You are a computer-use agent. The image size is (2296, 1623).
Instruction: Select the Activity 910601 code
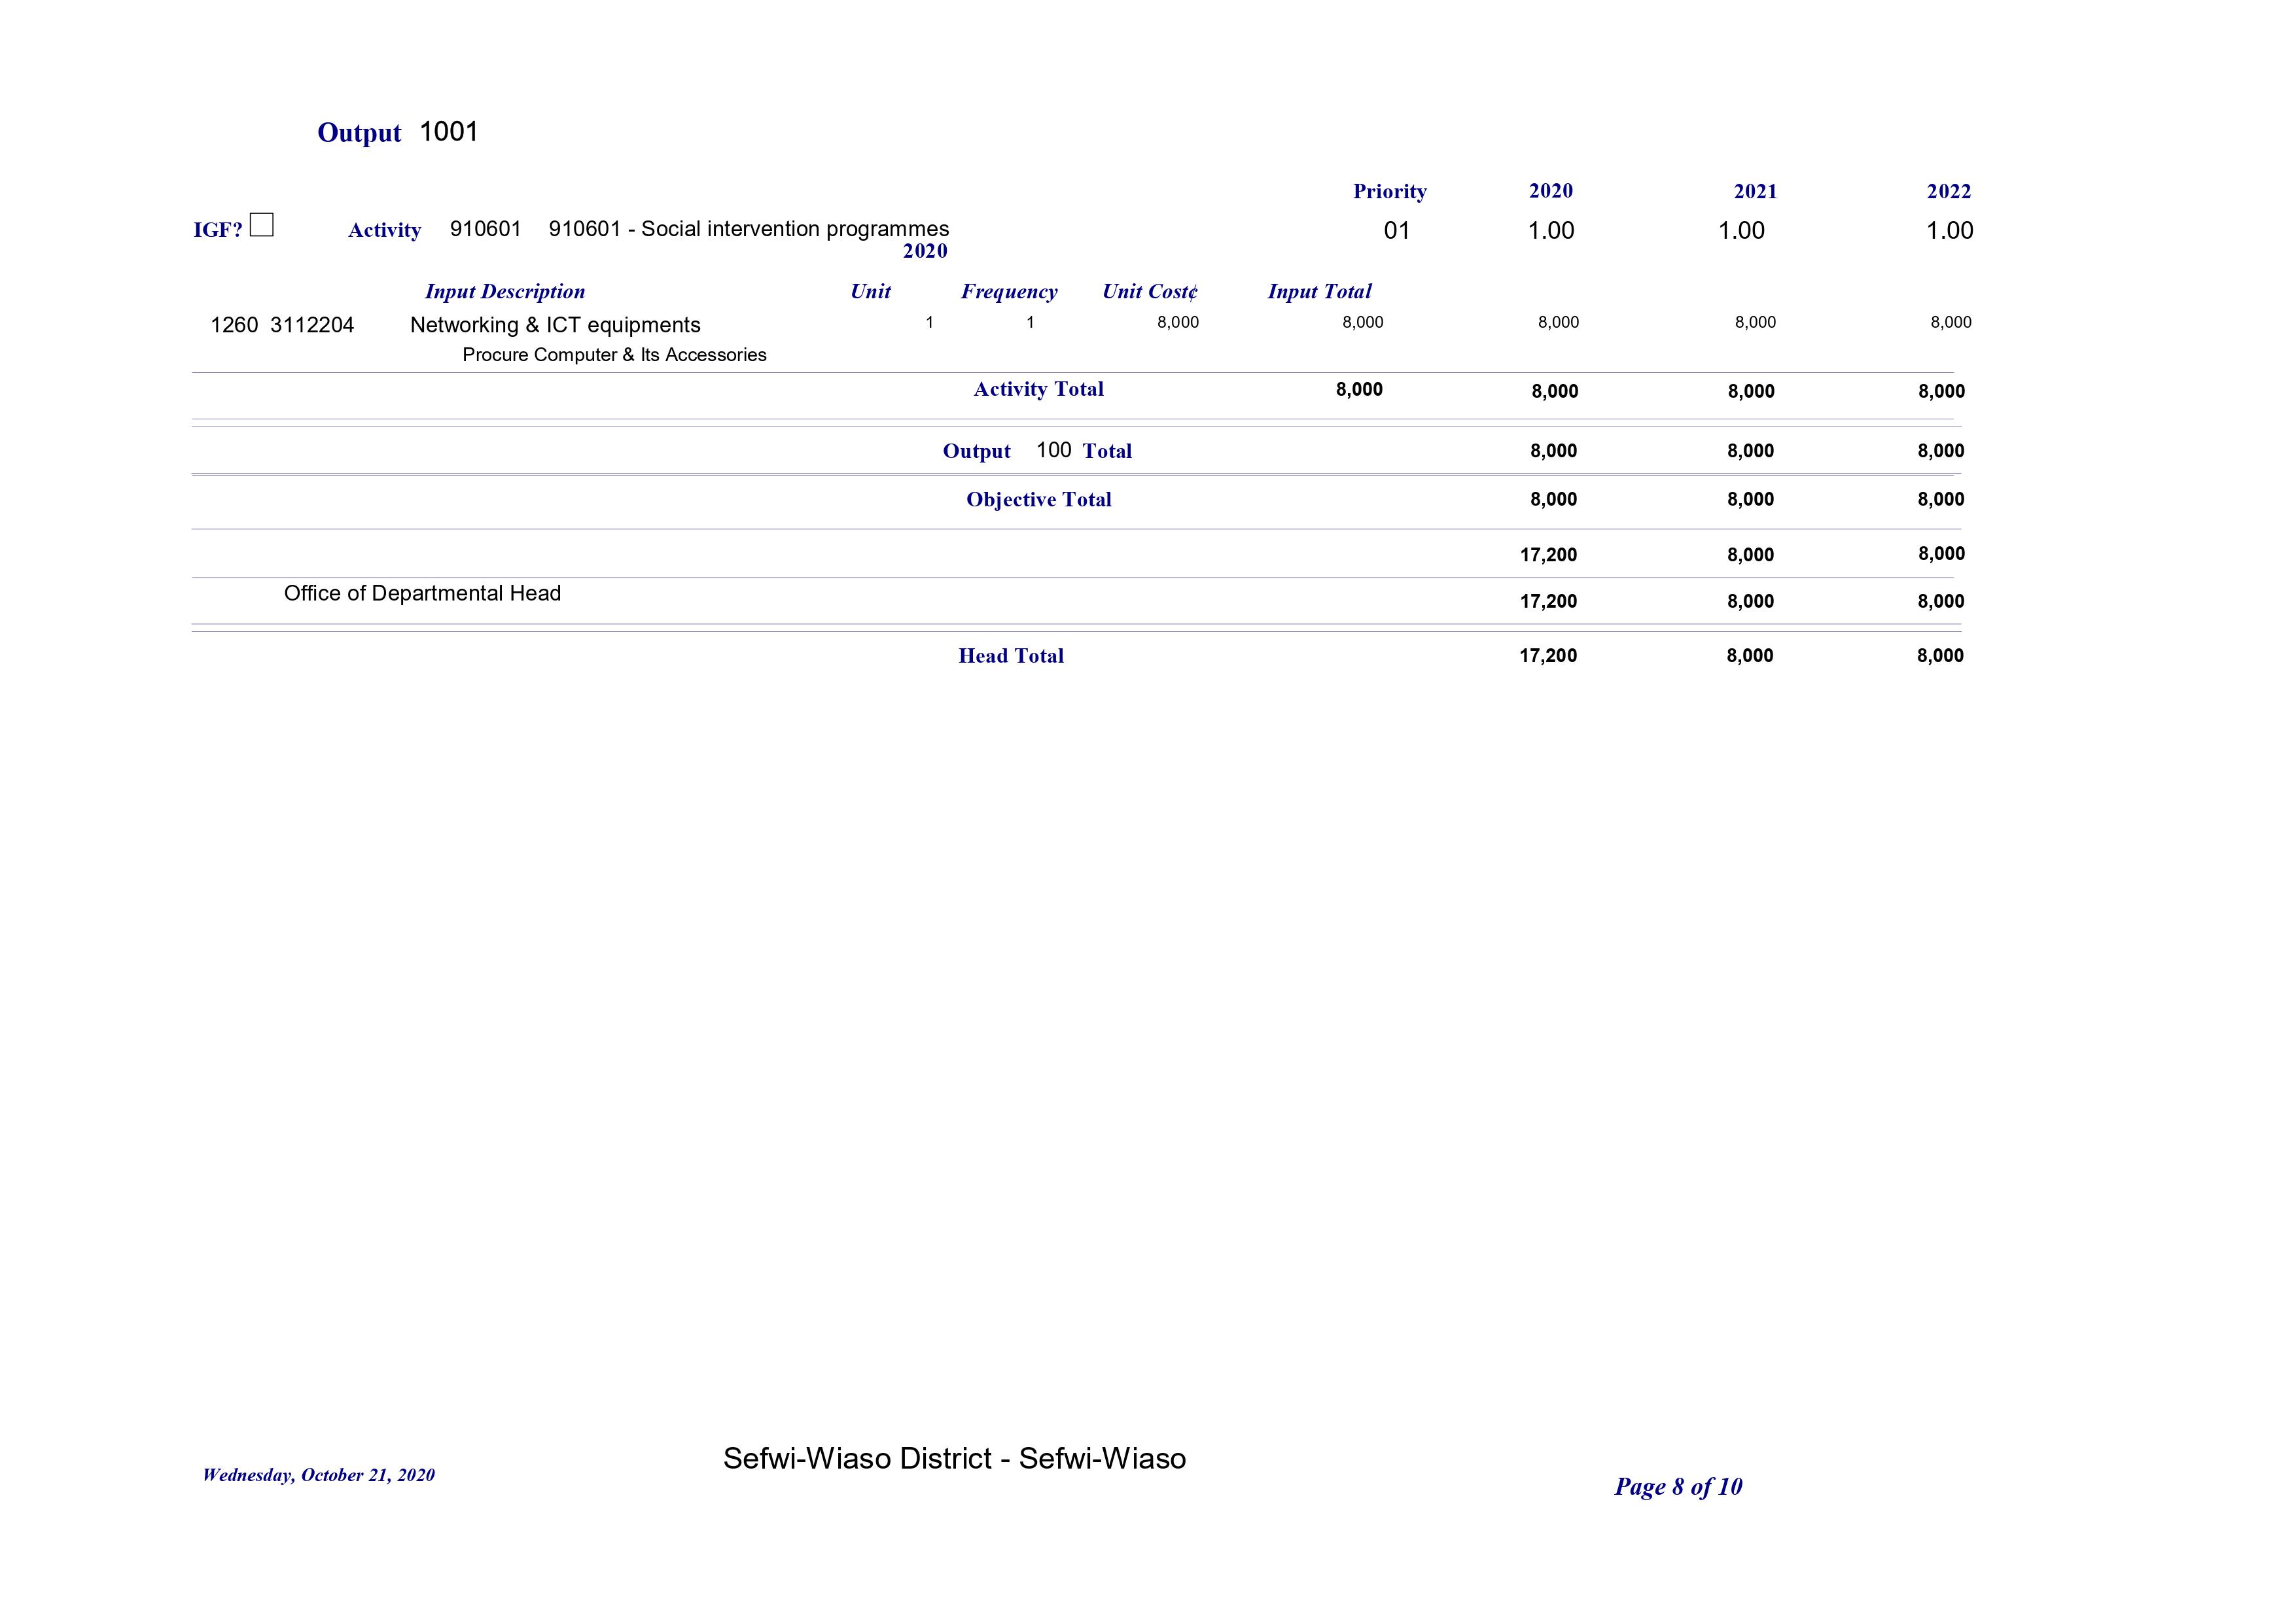click(x=485, y=229)
